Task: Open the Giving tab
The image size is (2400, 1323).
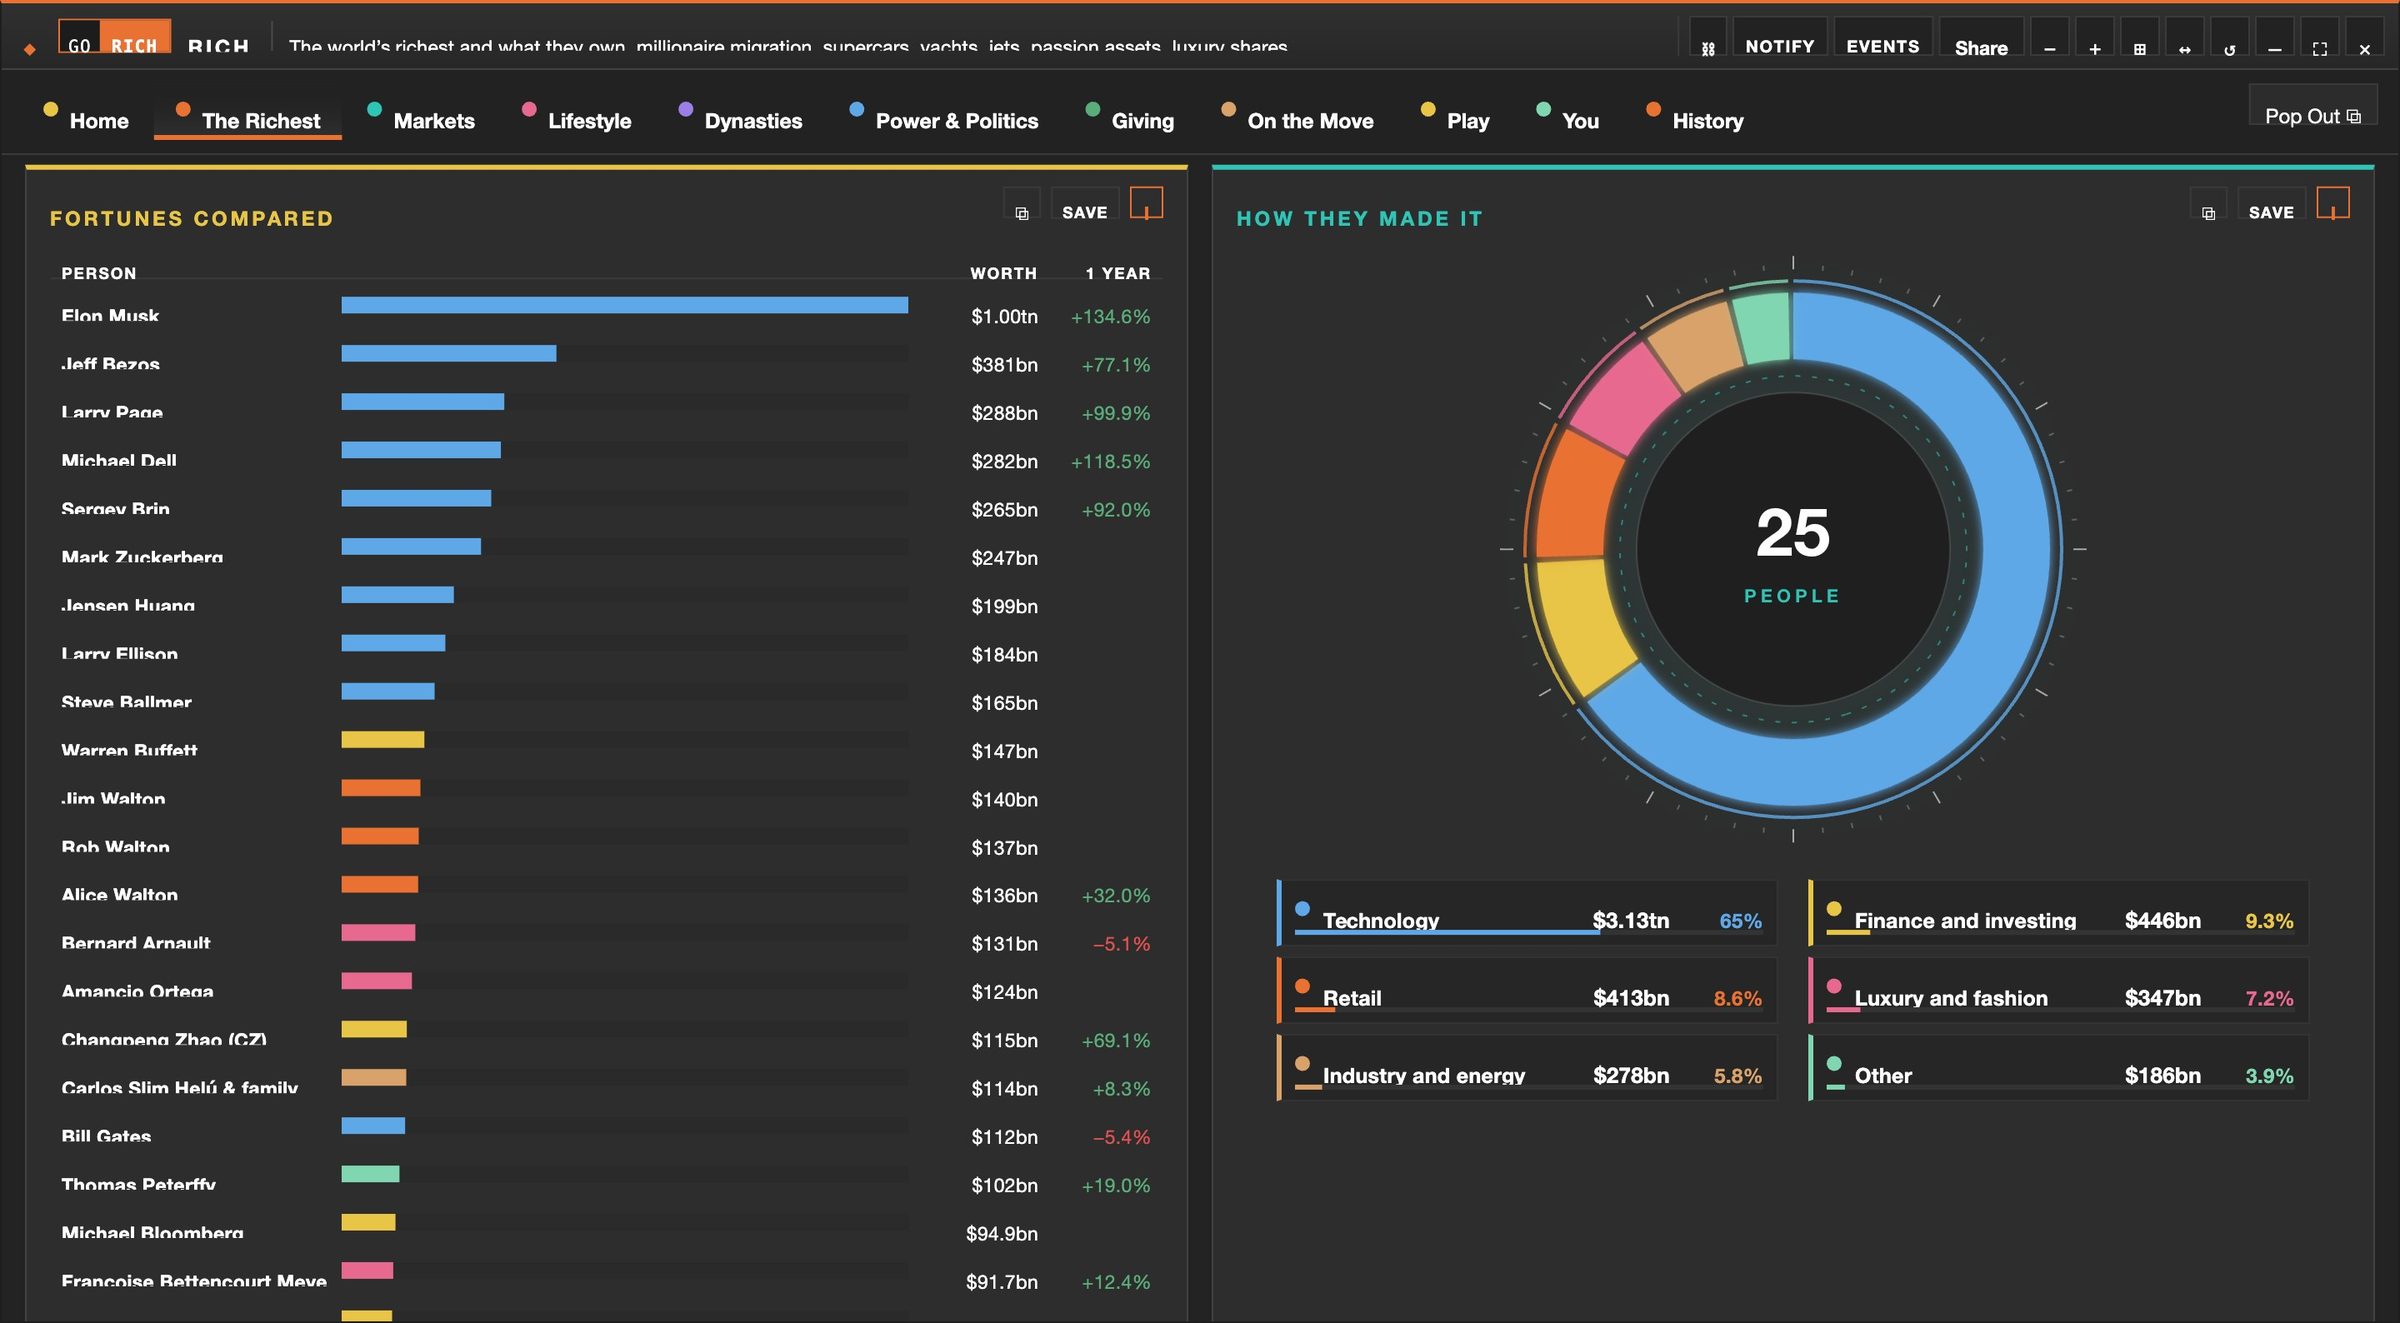Action: [x=1130, y=119]
